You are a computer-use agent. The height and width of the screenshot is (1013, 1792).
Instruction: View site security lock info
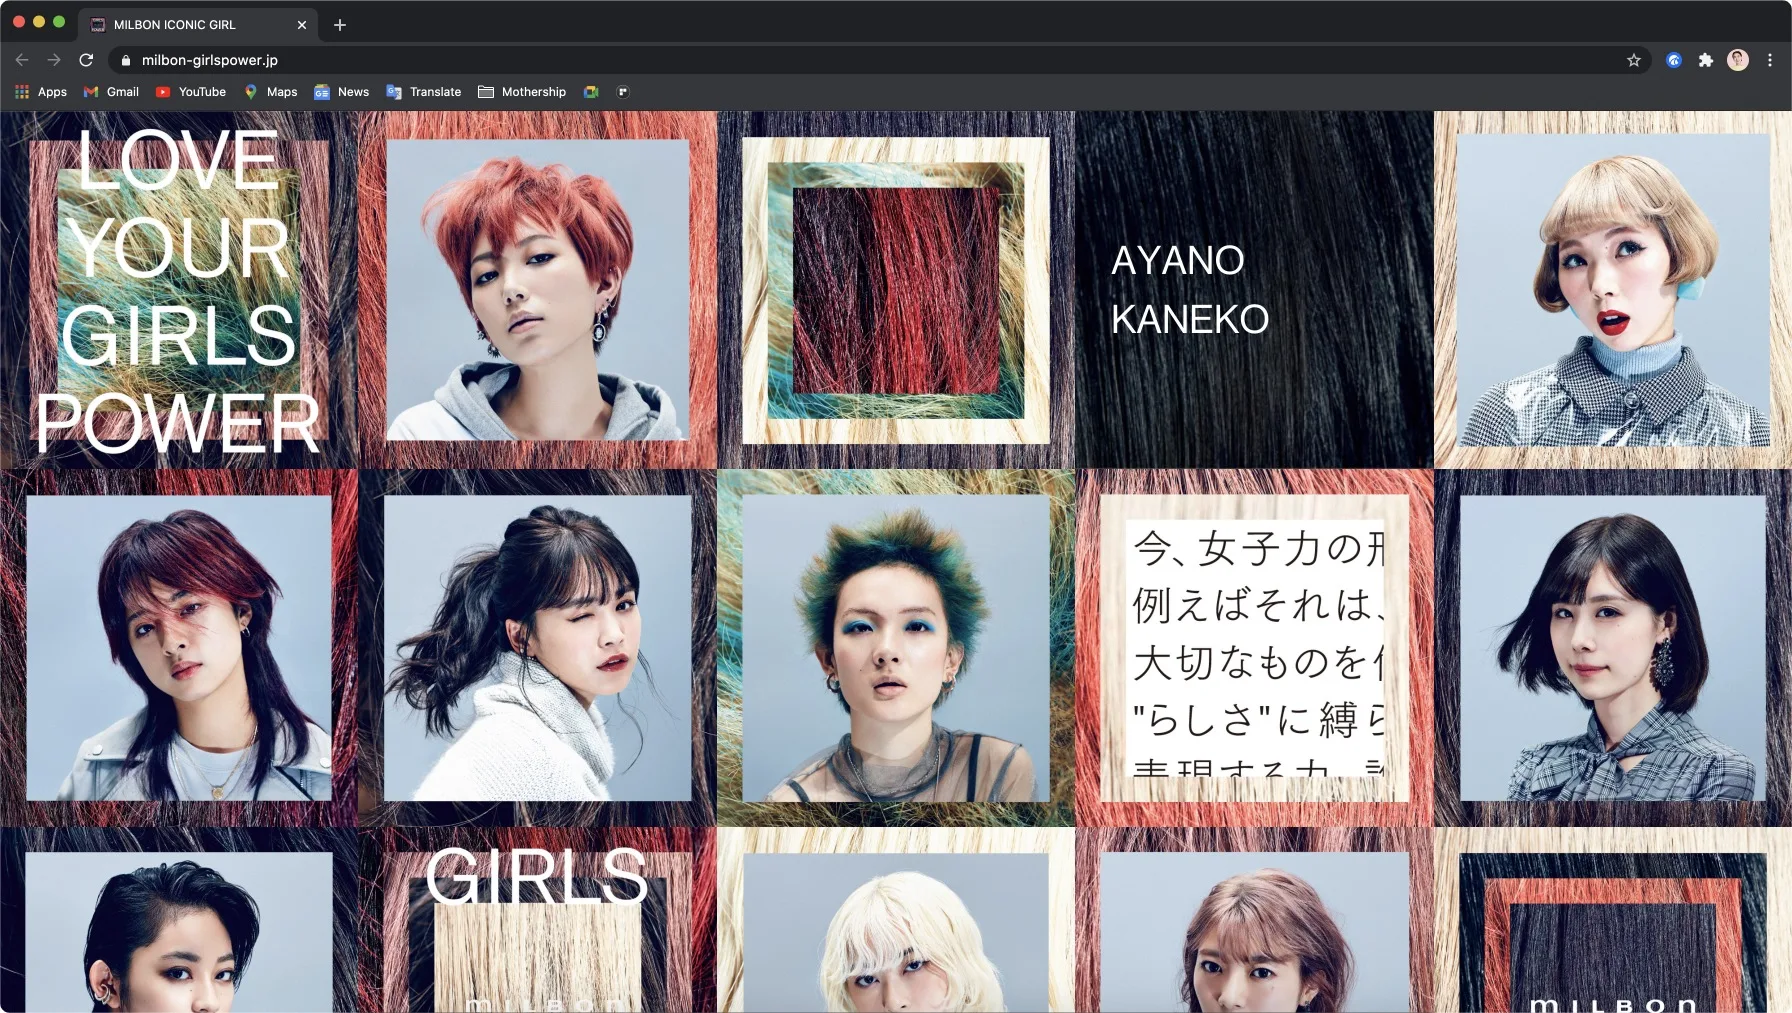tap(125, 60)
